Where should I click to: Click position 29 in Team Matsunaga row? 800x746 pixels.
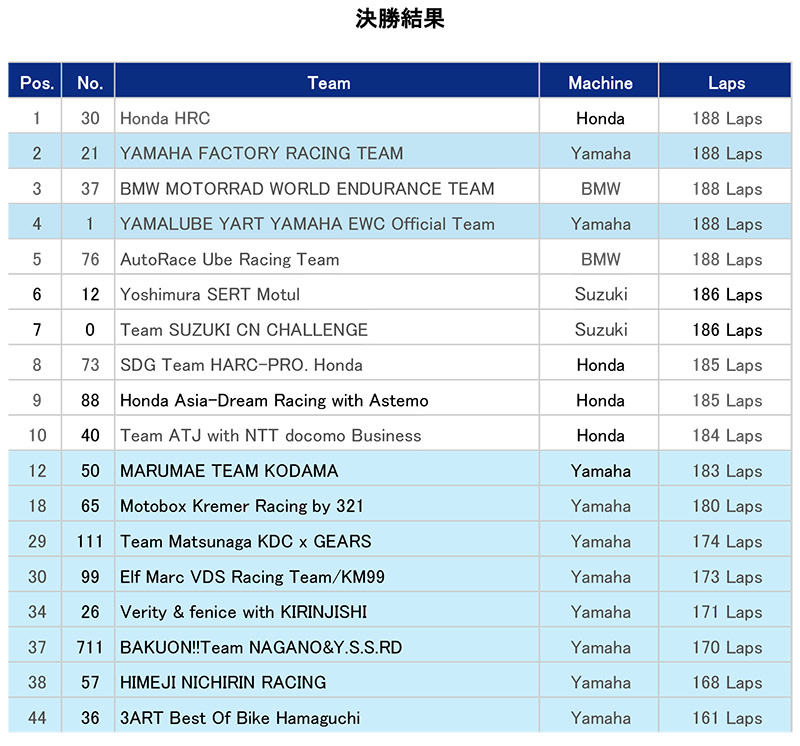point(35,541)
